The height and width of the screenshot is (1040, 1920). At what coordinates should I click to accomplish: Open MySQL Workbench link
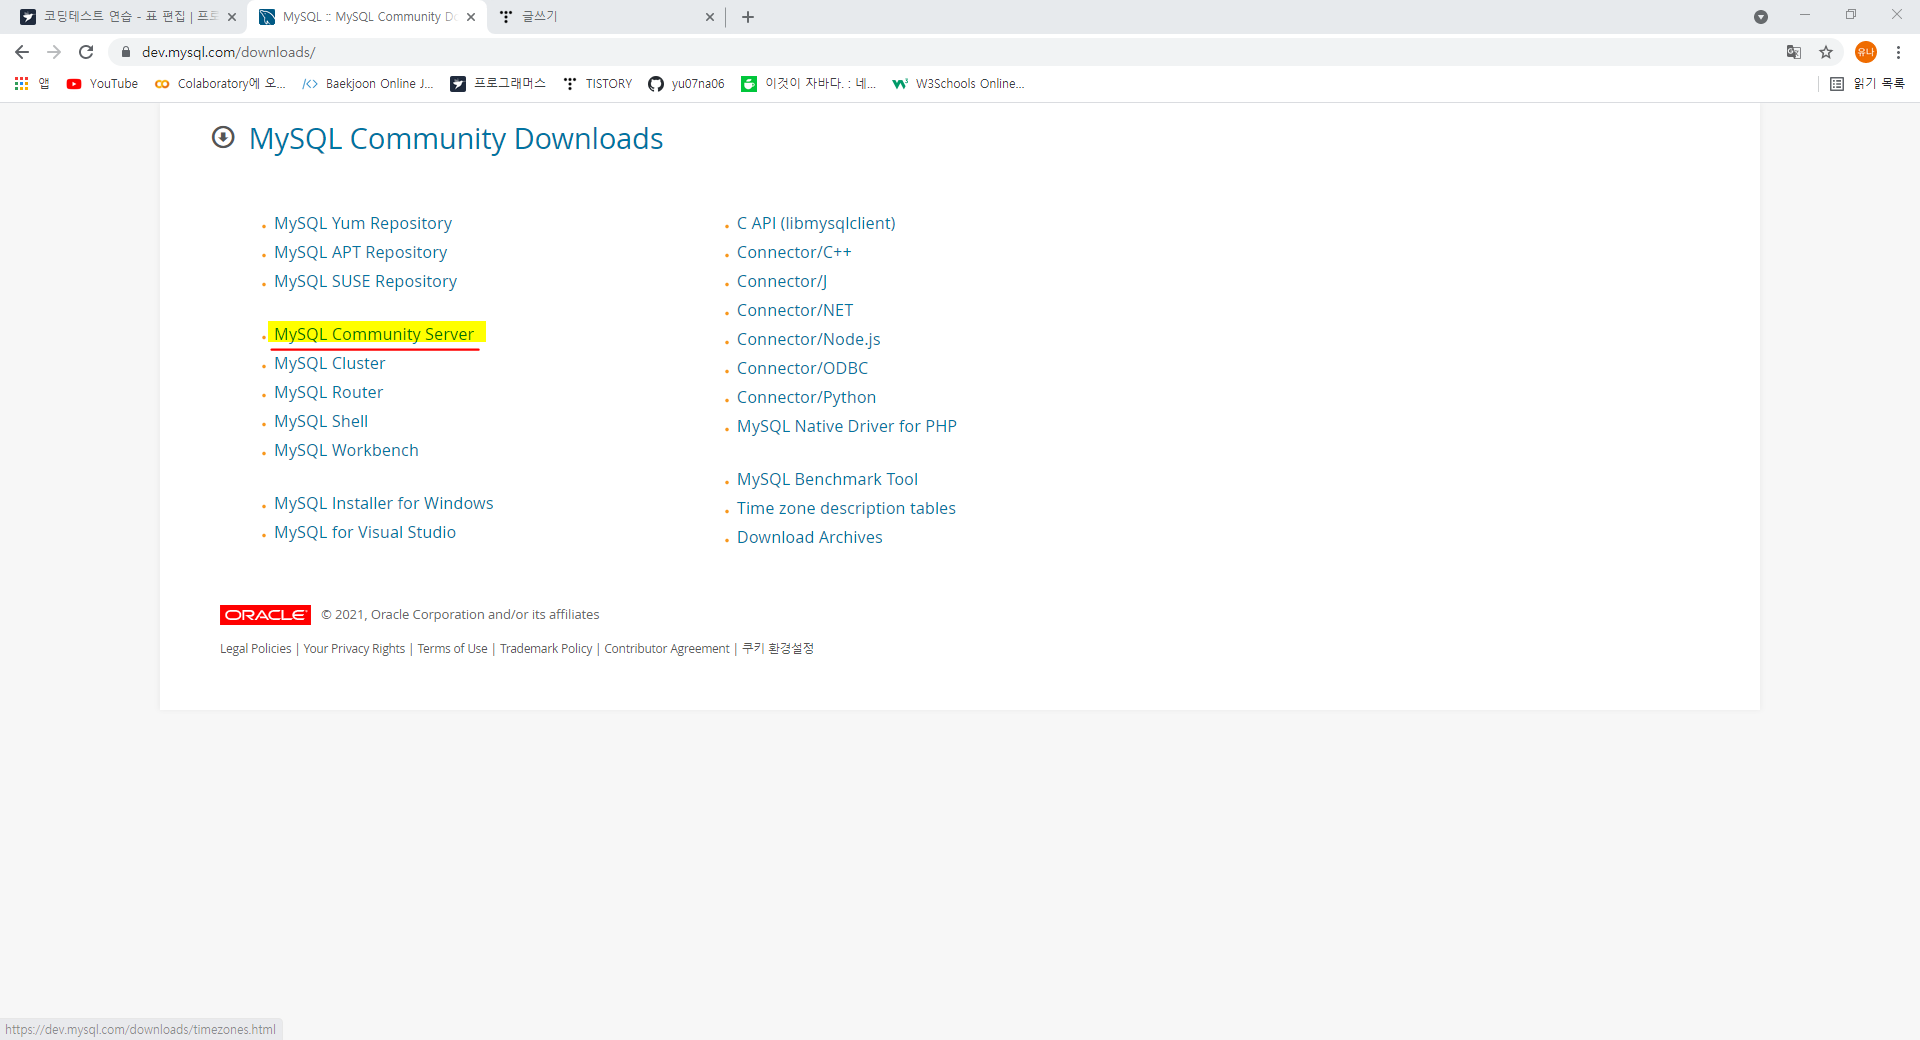pos(346,450)
